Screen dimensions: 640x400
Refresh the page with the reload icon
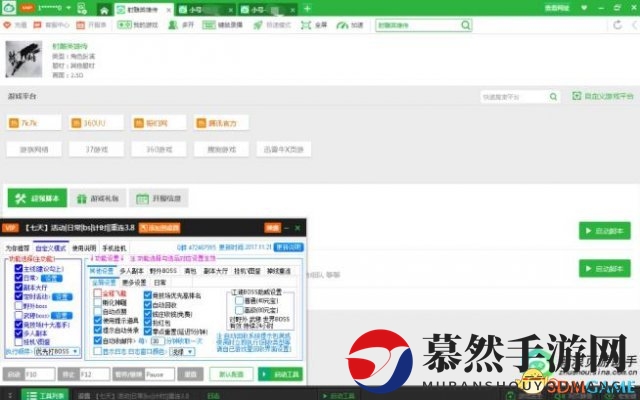click(618, 25)
